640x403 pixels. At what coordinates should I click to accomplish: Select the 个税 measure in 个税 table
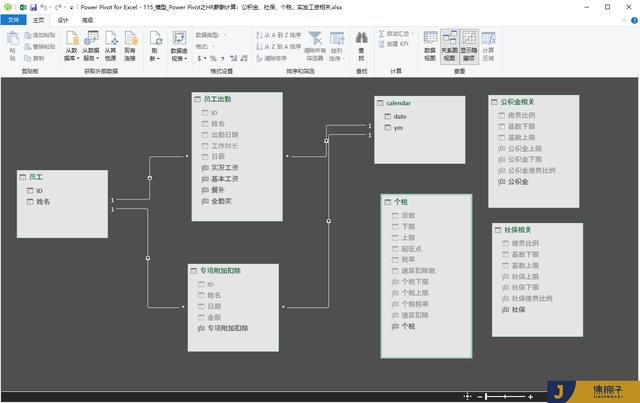click(x=408, y=326)
